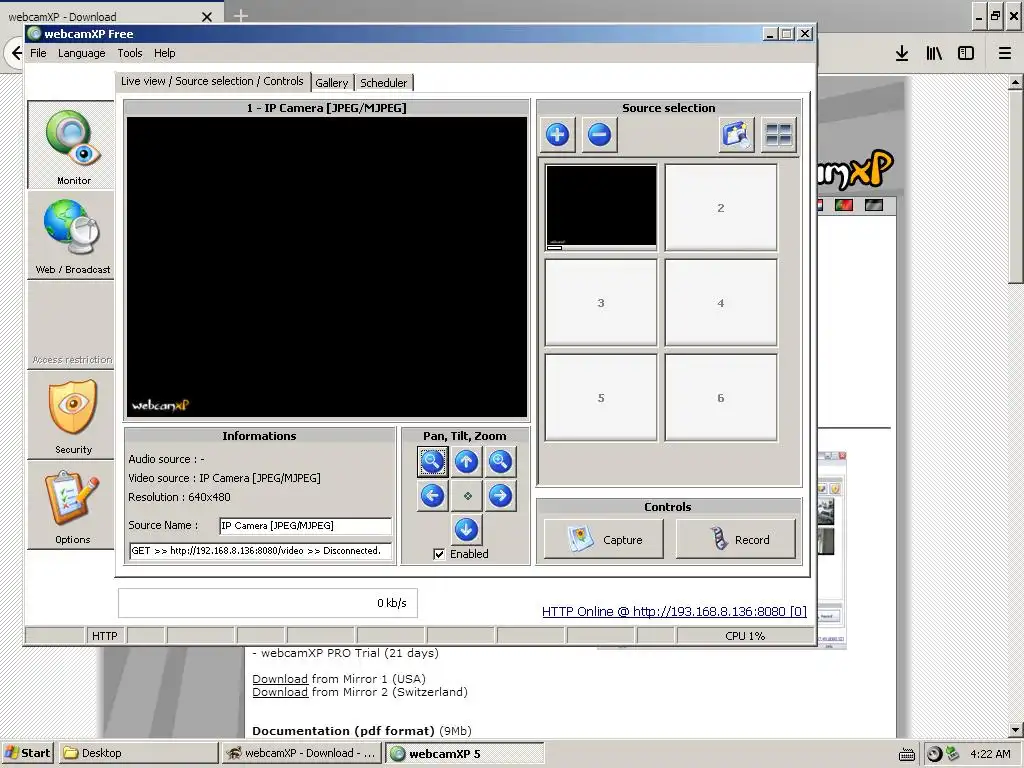Select empty source slot 5

[601, 397]
